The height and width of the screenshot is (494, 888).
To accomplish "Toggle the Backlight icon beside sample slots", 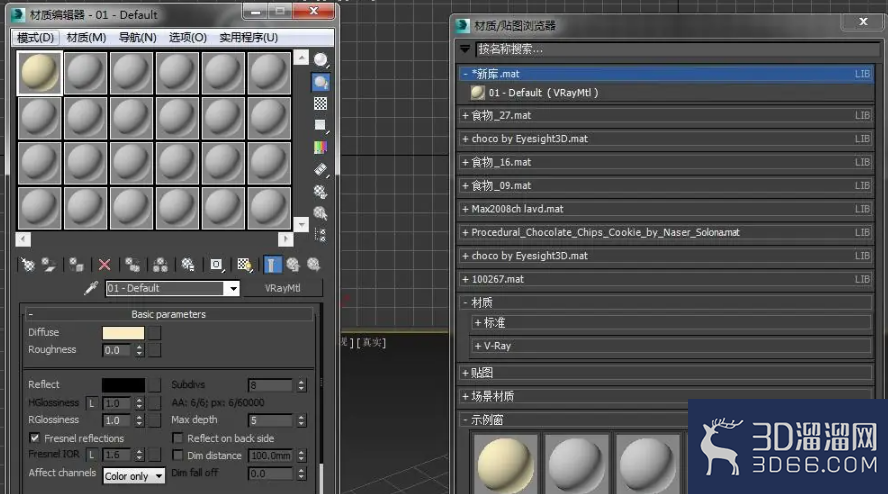I will [321, 82].
